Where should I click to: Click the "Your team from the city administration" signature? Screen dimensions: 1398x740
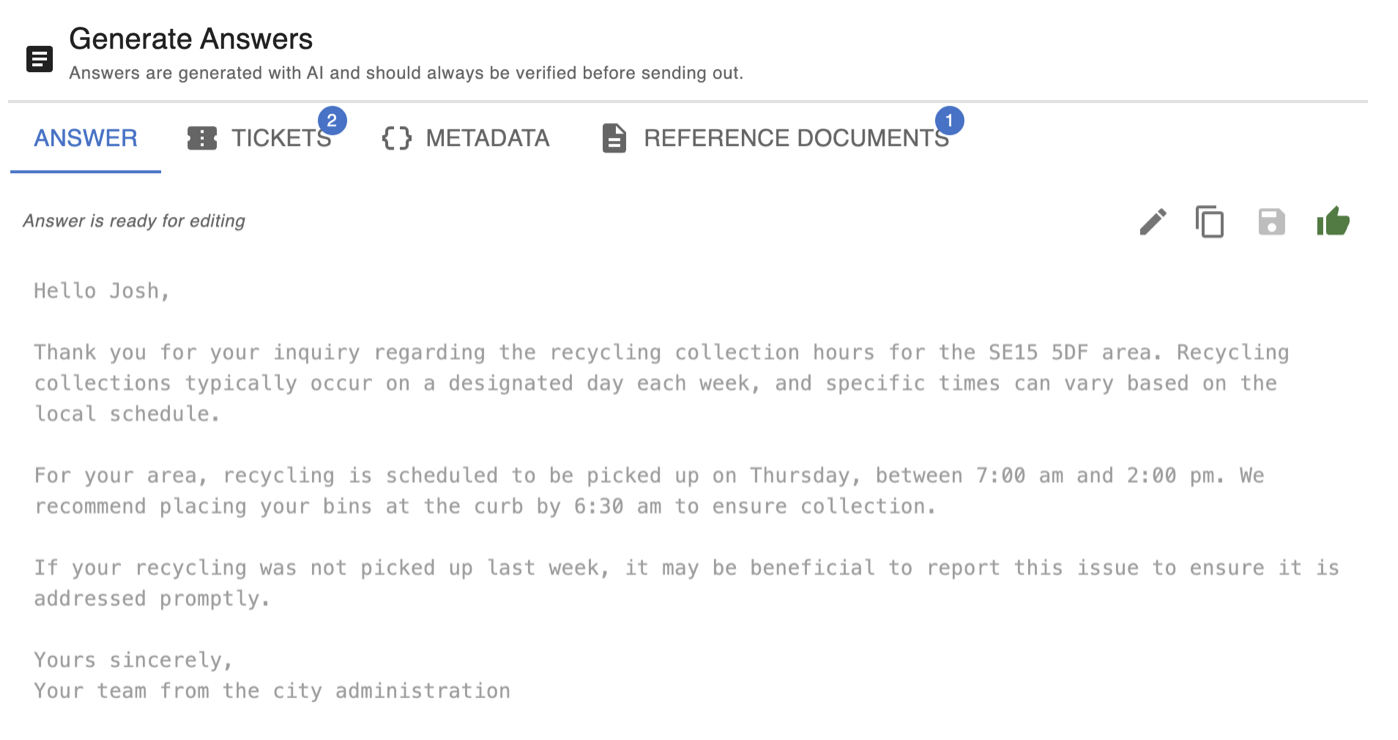[x=272, y=690]
